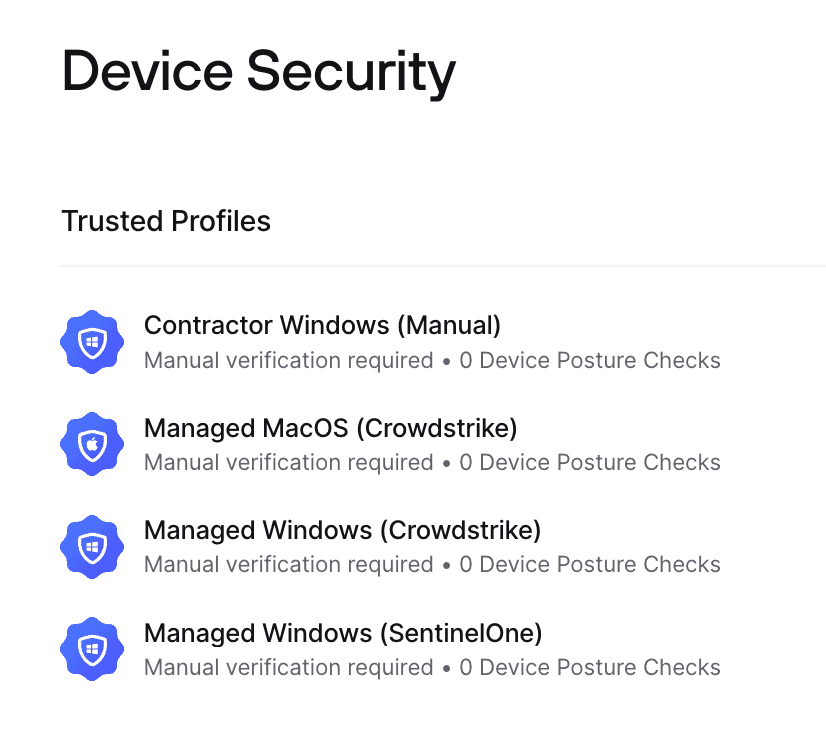Screen dimensions: 826x736
Task: Open the Contractor Windows (Manual) profile
Action: pyautogui.click(x=322, y=325)
